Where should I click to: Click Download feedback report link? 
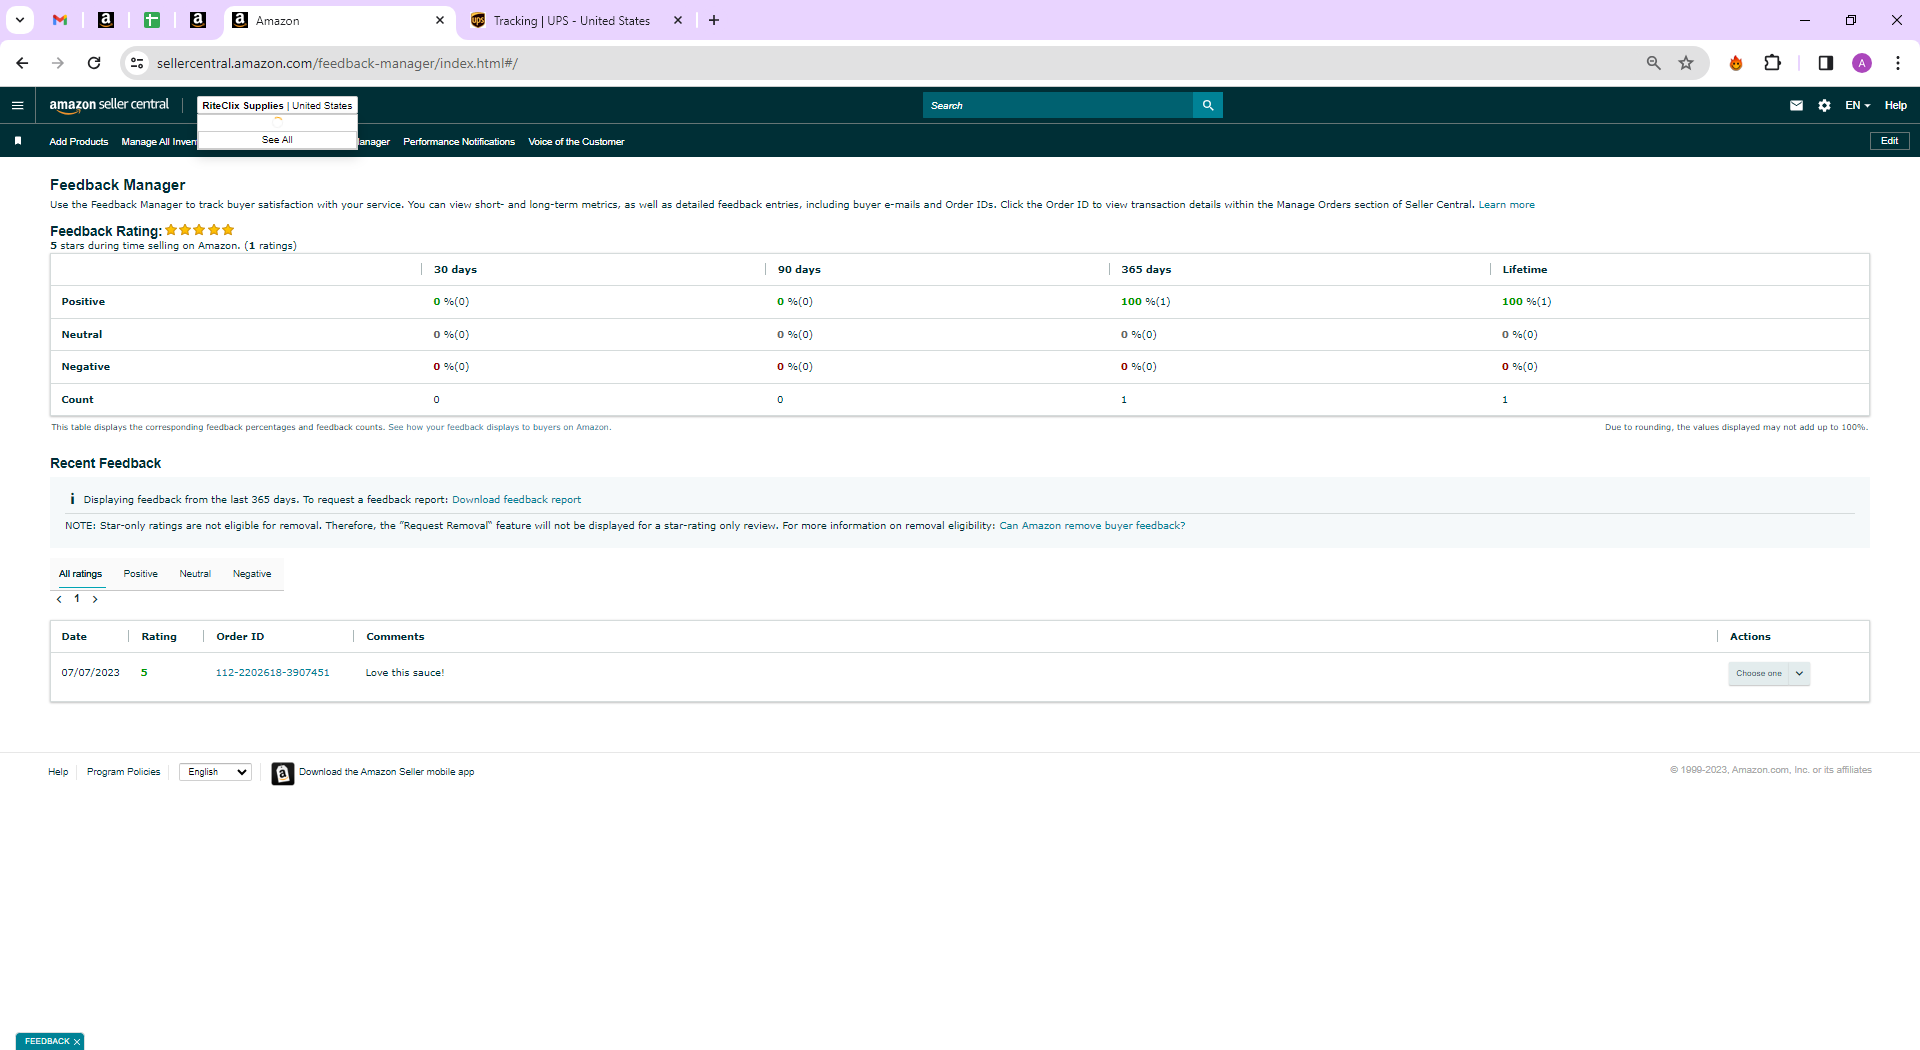point(516,500)
